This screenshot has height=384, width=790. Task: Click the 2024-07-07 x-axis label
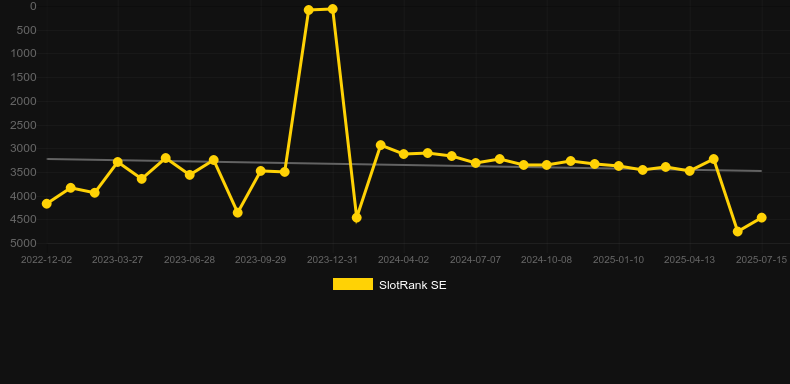click(x=476, y=260)
